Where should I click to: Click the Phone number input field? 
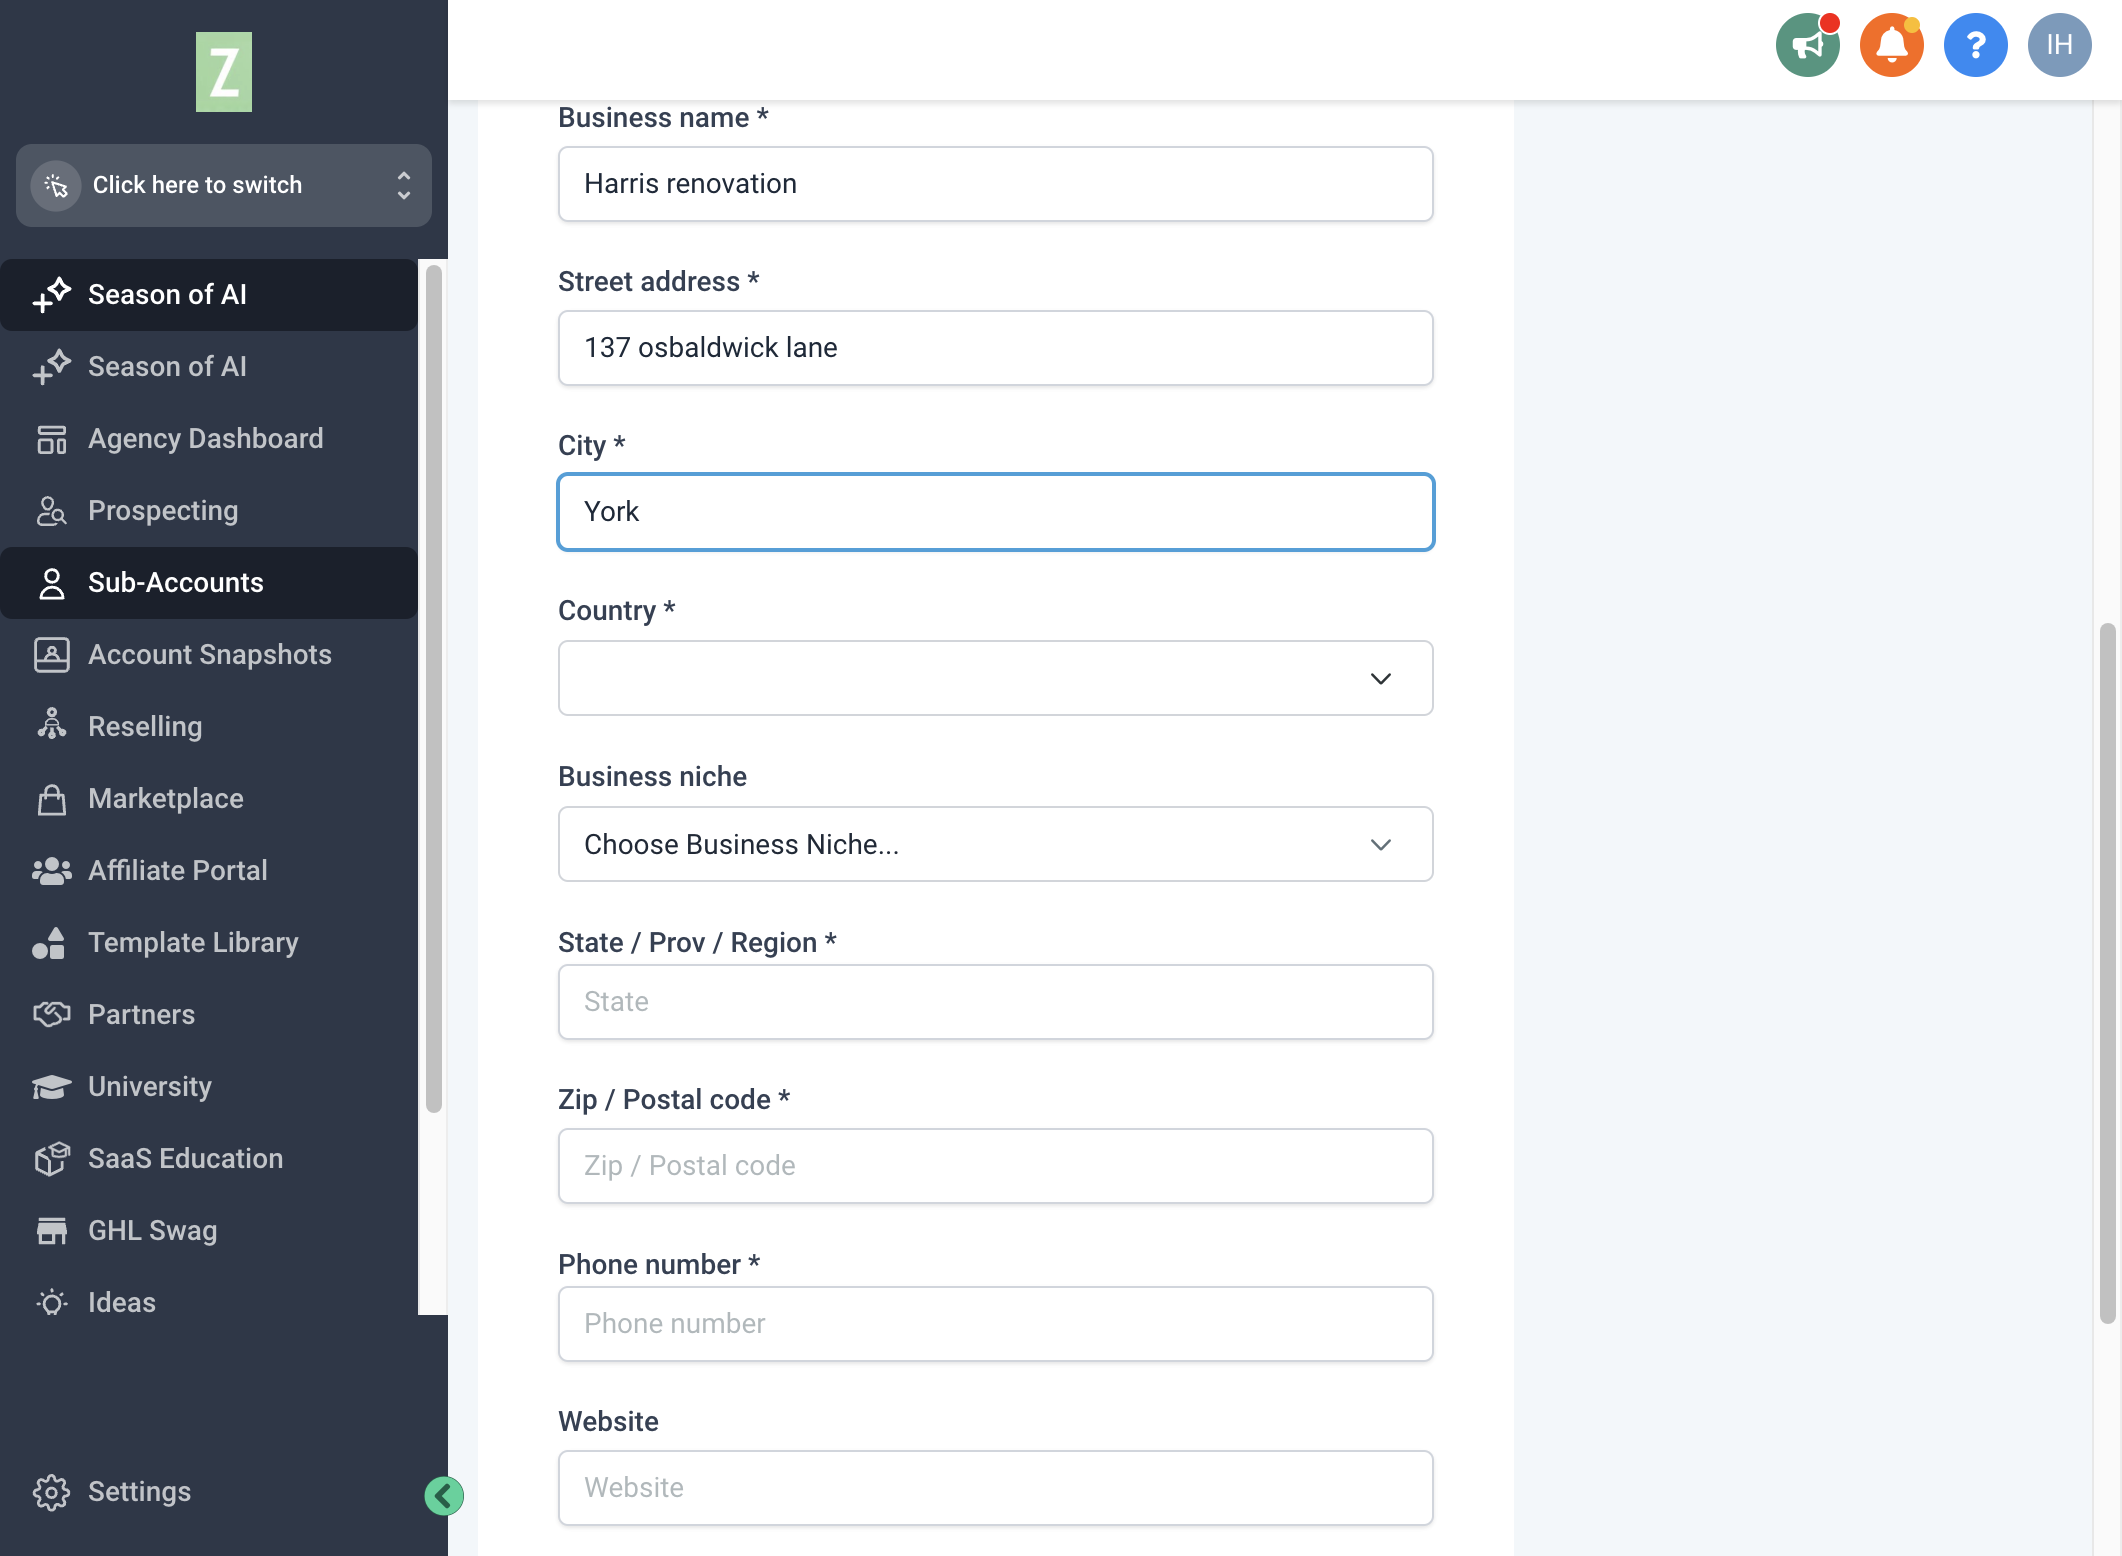pos(995,1324)
